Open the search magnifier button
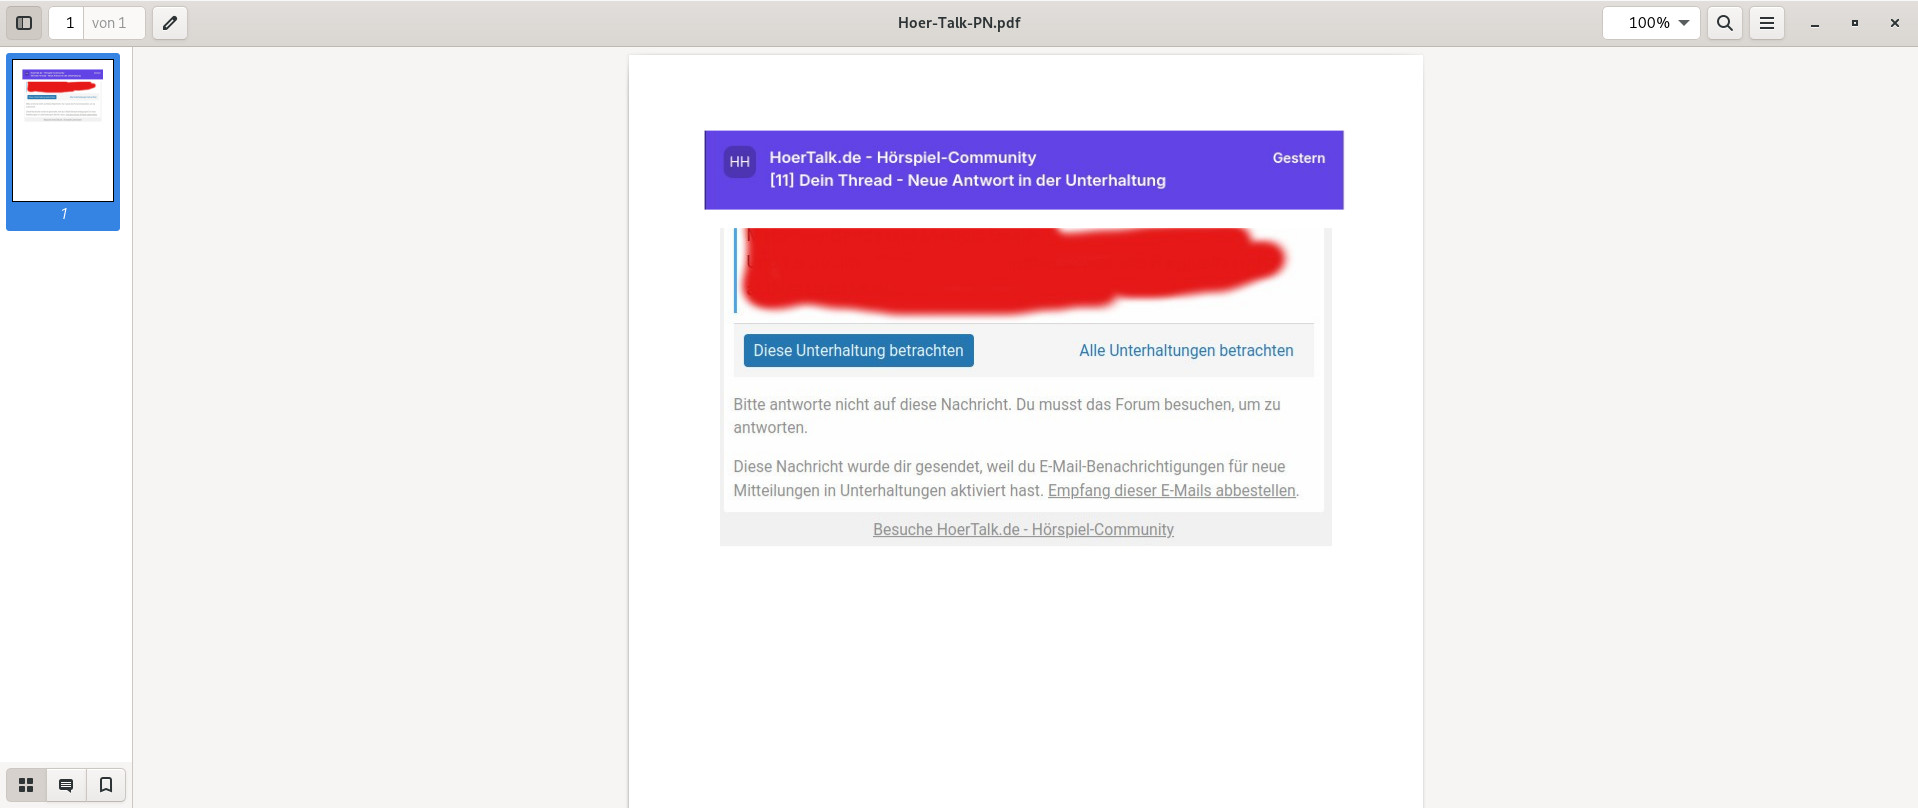Screen dimensions: 1918x808 (1725, 23)
